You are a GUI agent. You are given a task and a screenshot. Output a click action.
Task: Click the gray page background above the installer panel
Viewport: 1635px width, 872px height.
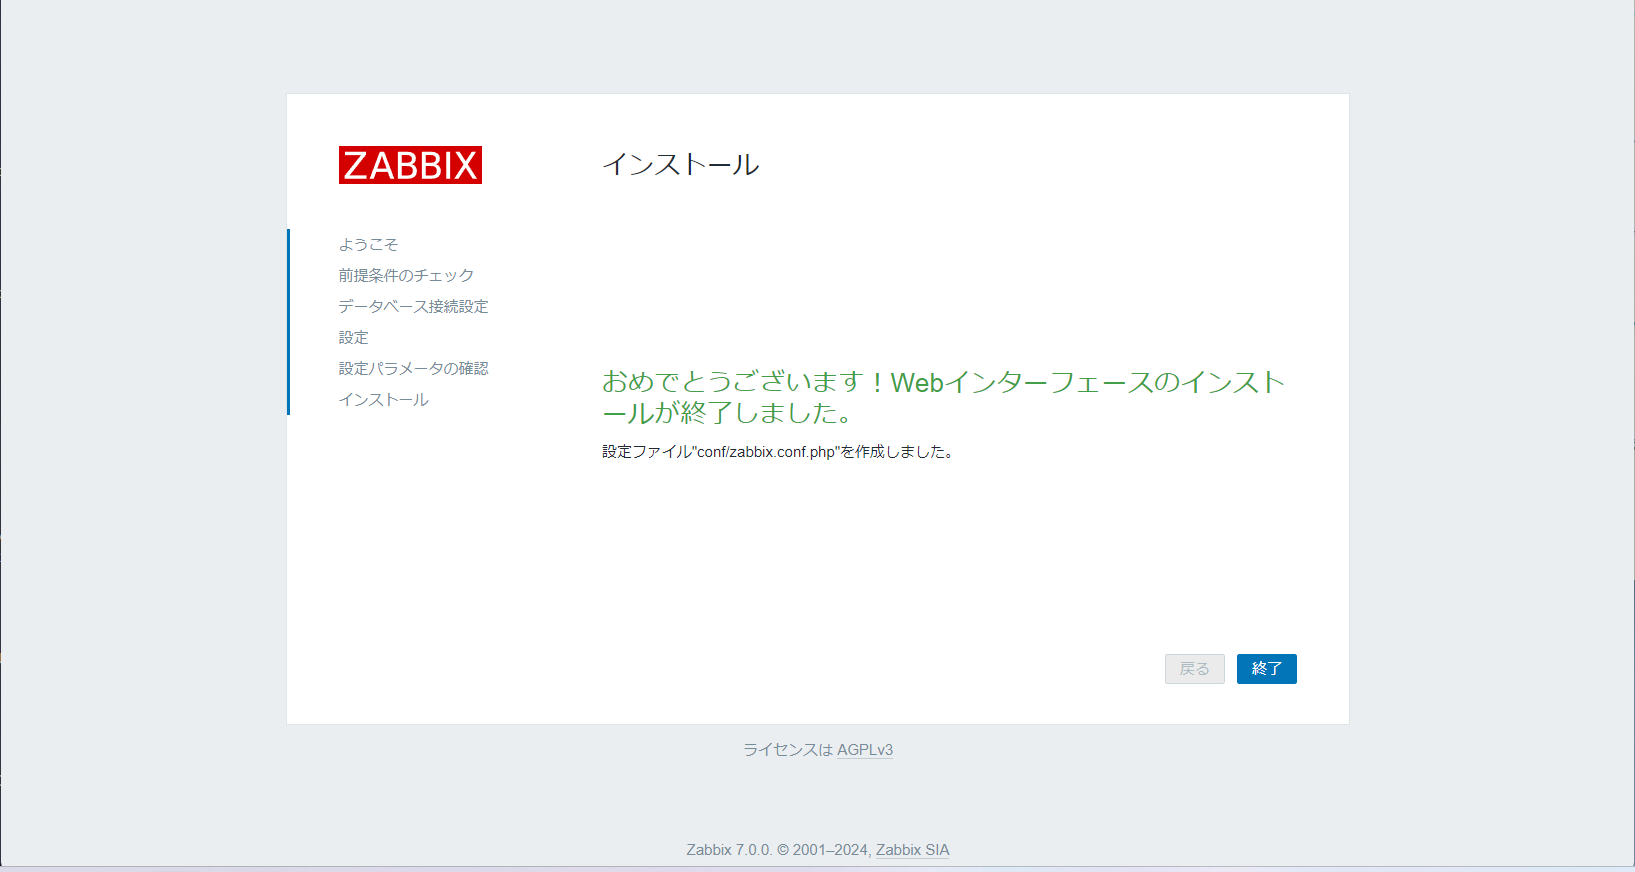pyautogui.click(x=817, y=45)
